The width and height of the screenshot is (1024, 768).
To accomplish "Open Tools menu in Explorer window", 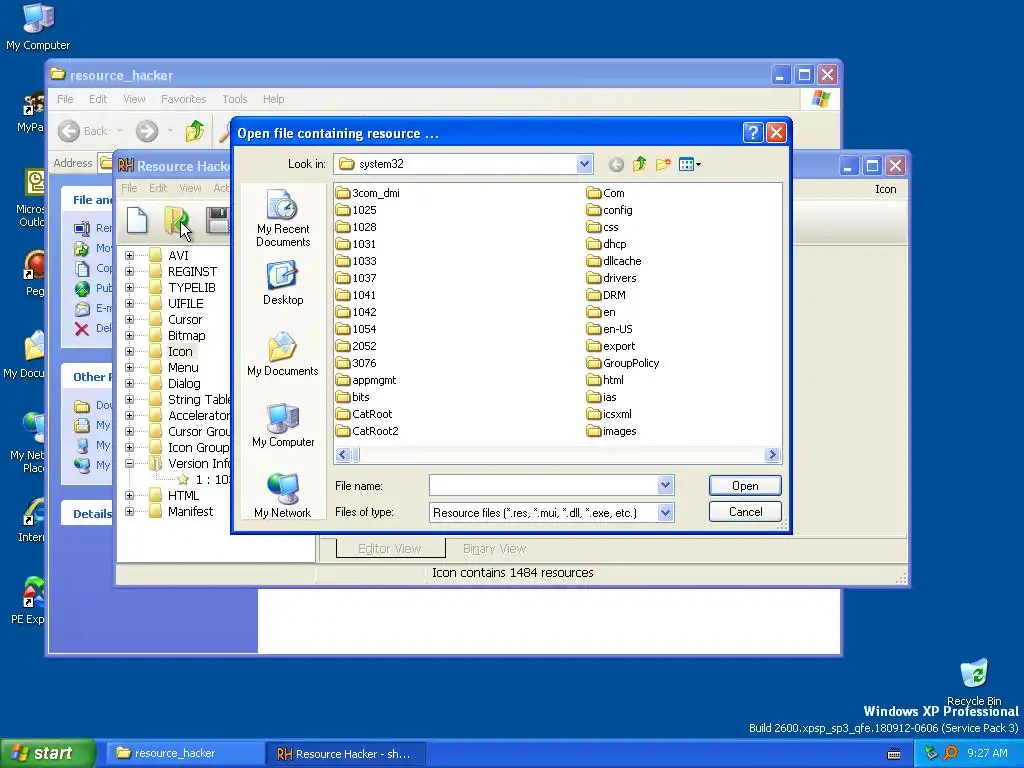I will (x=234, y=99).
